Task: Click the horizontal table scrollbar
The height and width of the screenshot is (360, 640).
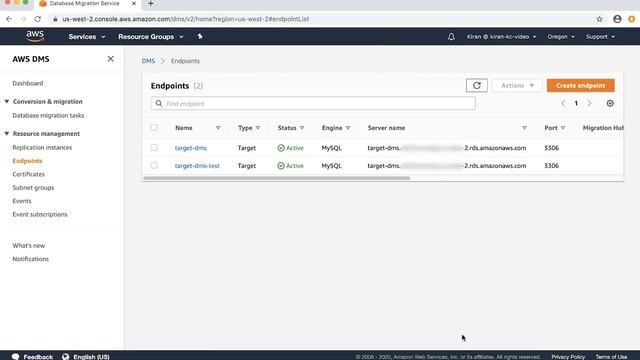Action: tap(276, 178)
